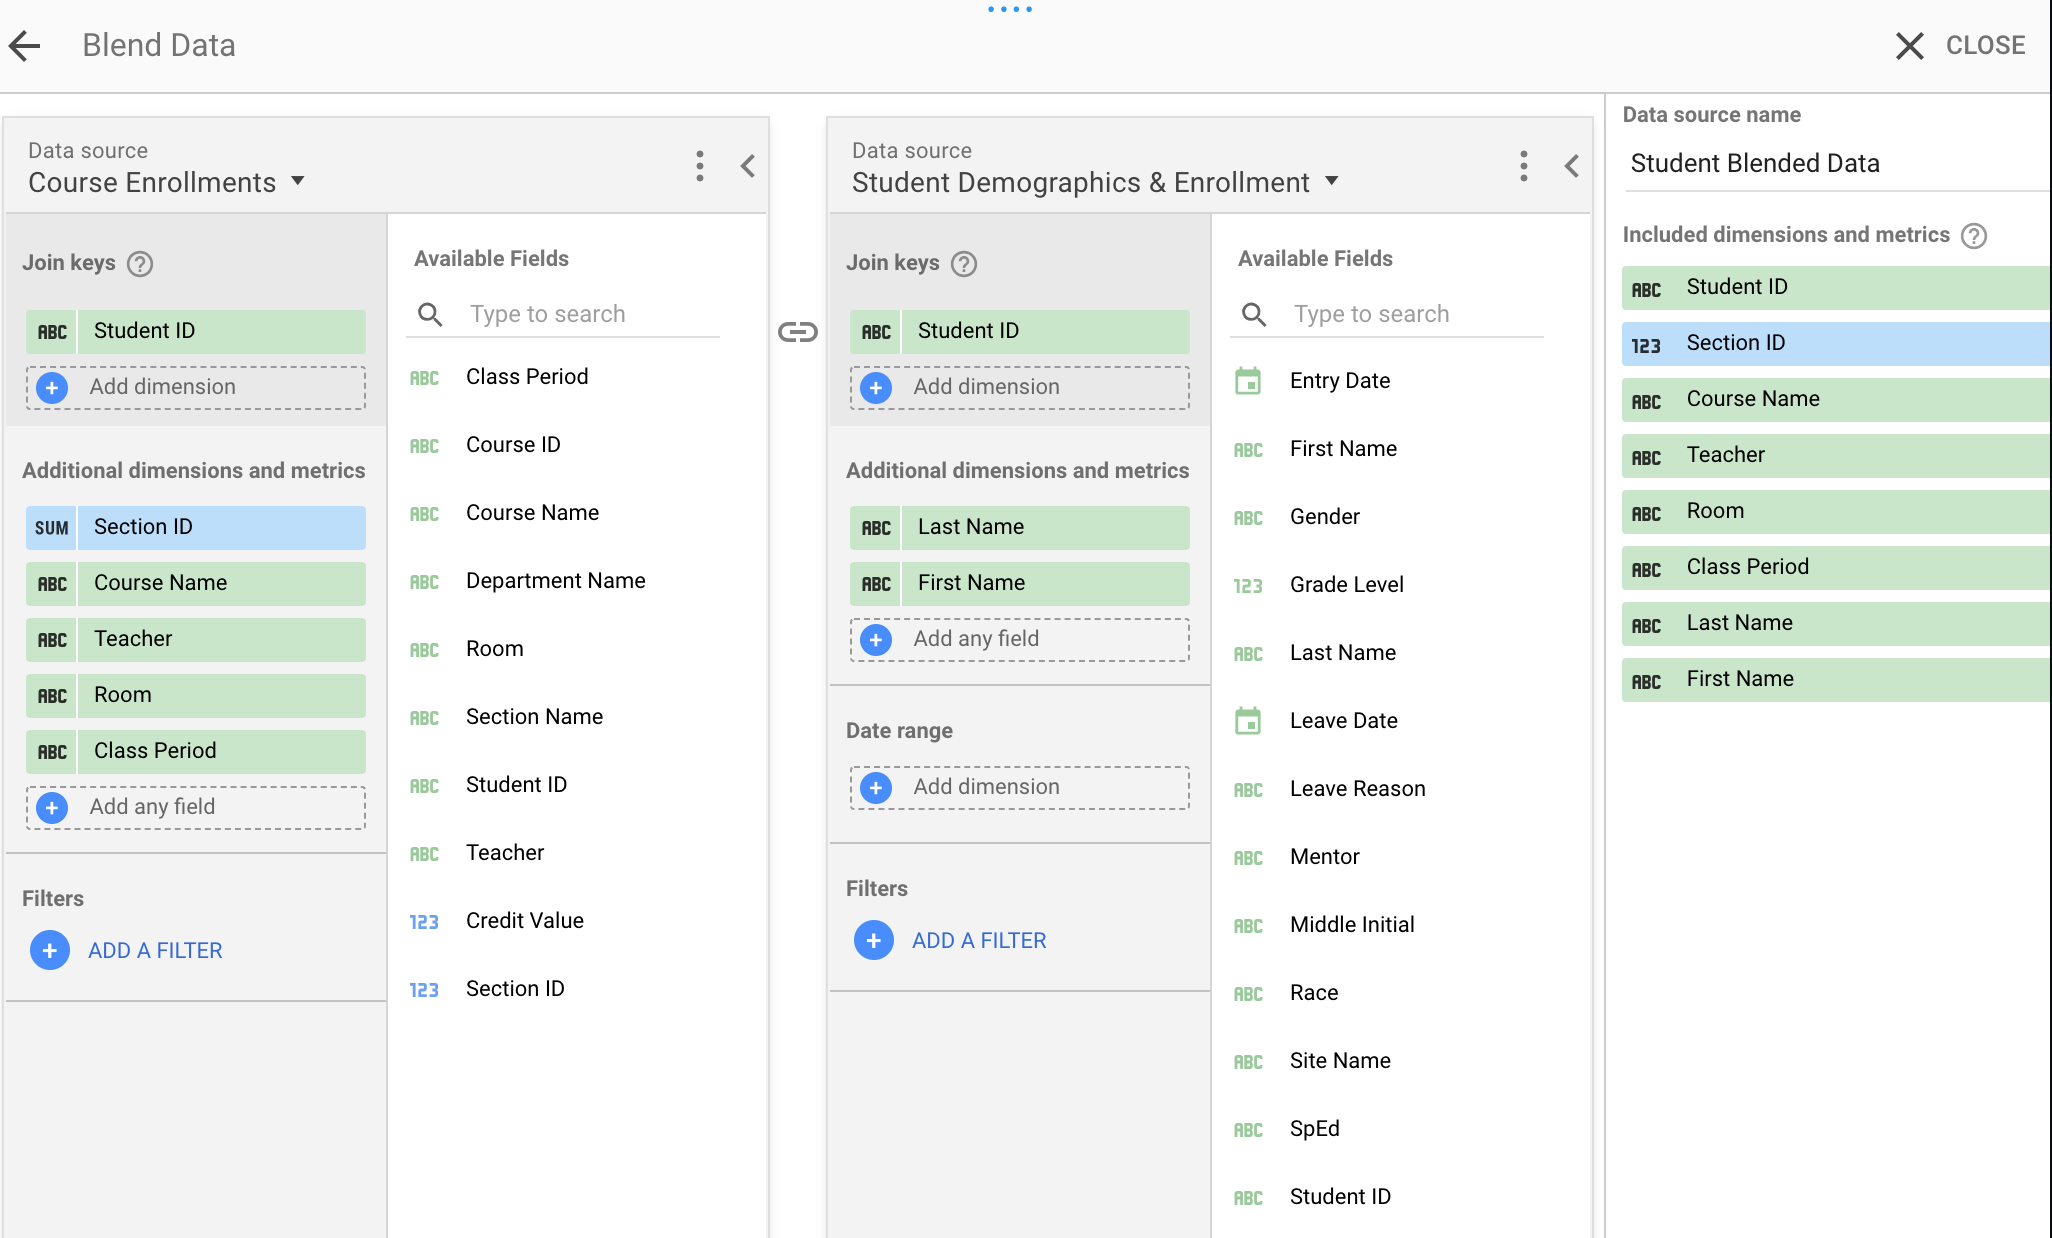This screenshot has width=2052, height=1238.
Task: Select Teacher in included dimensions list
Action: 1836,455
